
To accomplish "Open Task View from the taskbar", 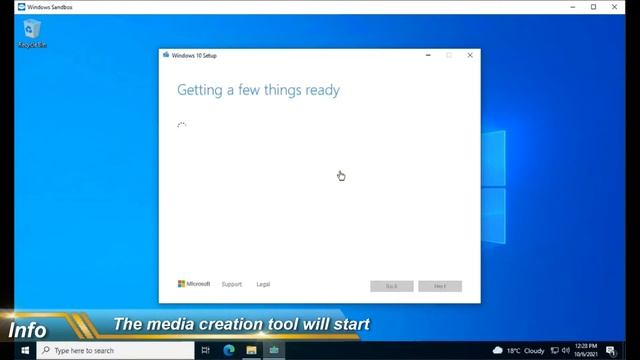I will (x=206, y=350).
